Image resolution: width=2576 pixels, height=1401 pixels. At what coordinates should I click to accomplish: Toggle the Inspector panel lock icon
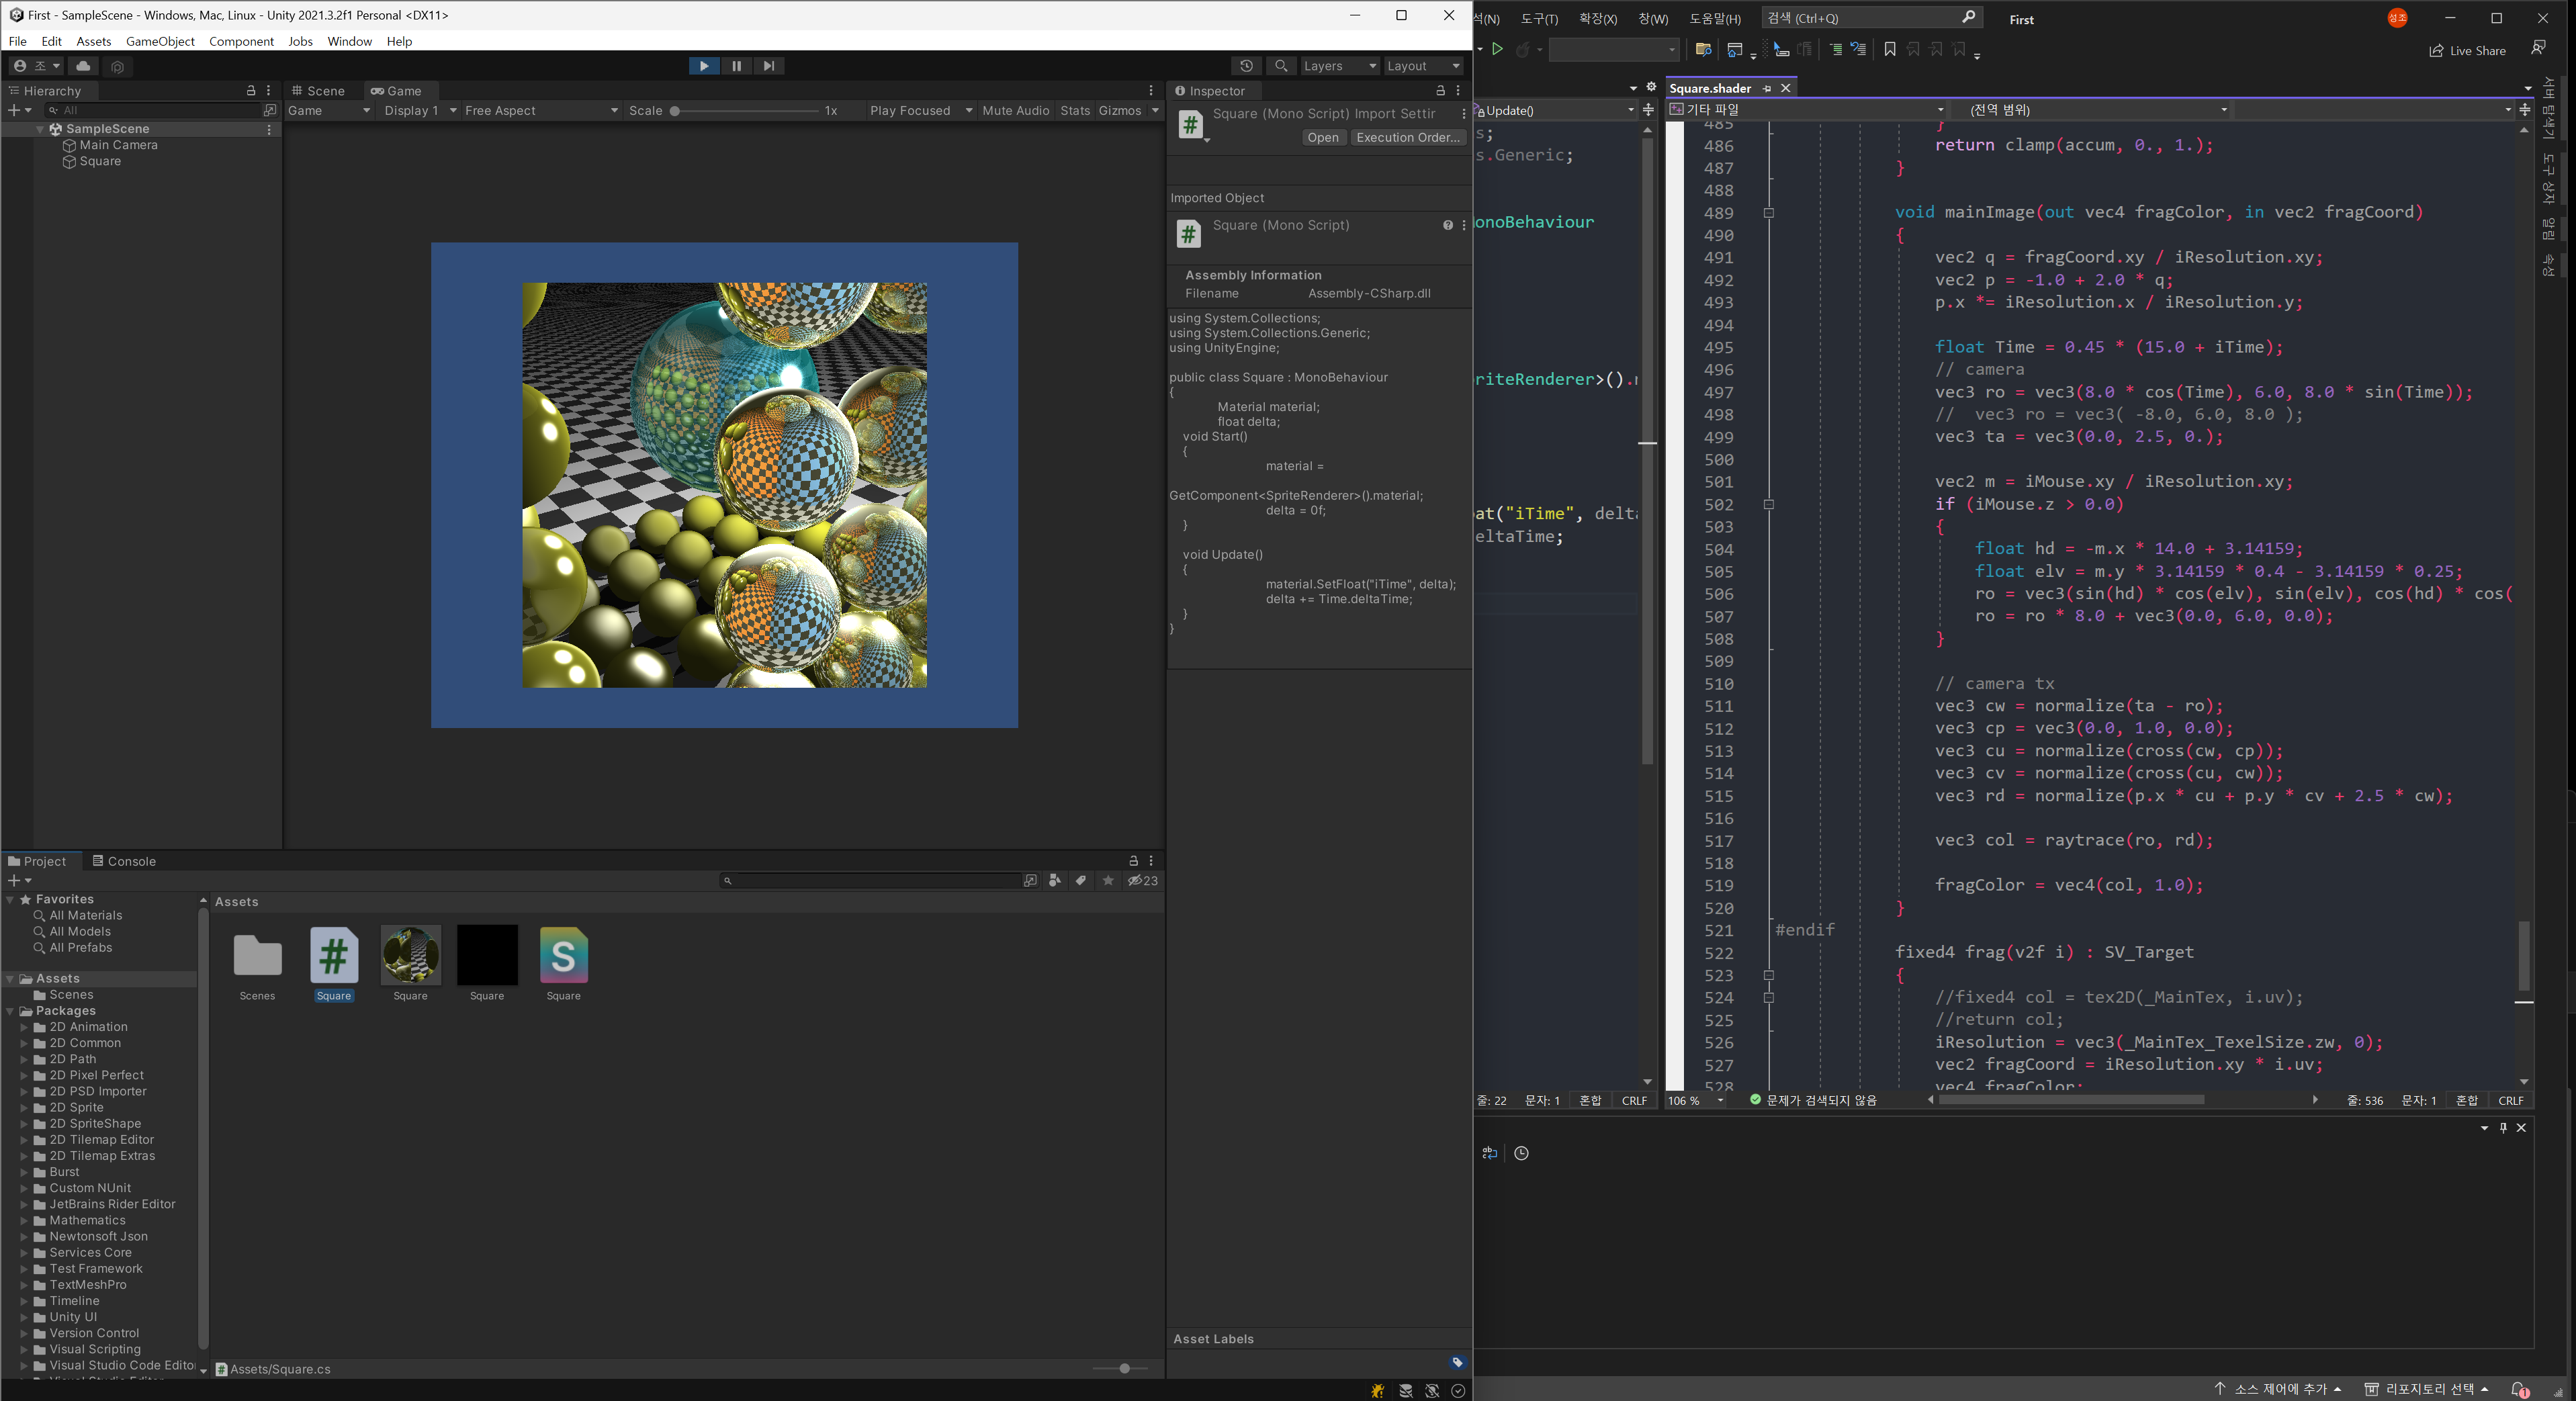click(1440, 91)
